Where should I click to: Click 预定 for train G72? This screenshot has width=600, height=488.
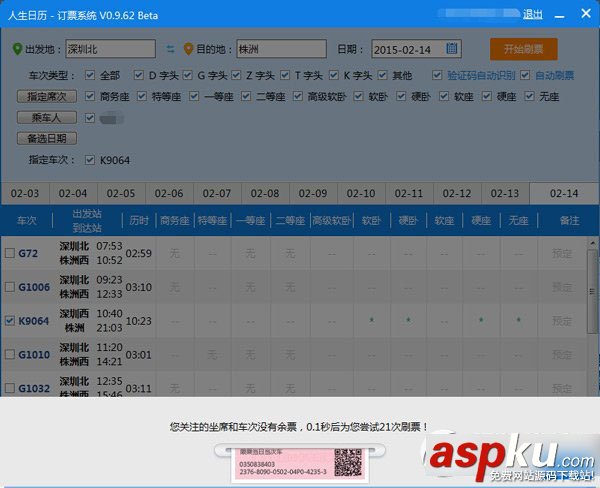562,253
